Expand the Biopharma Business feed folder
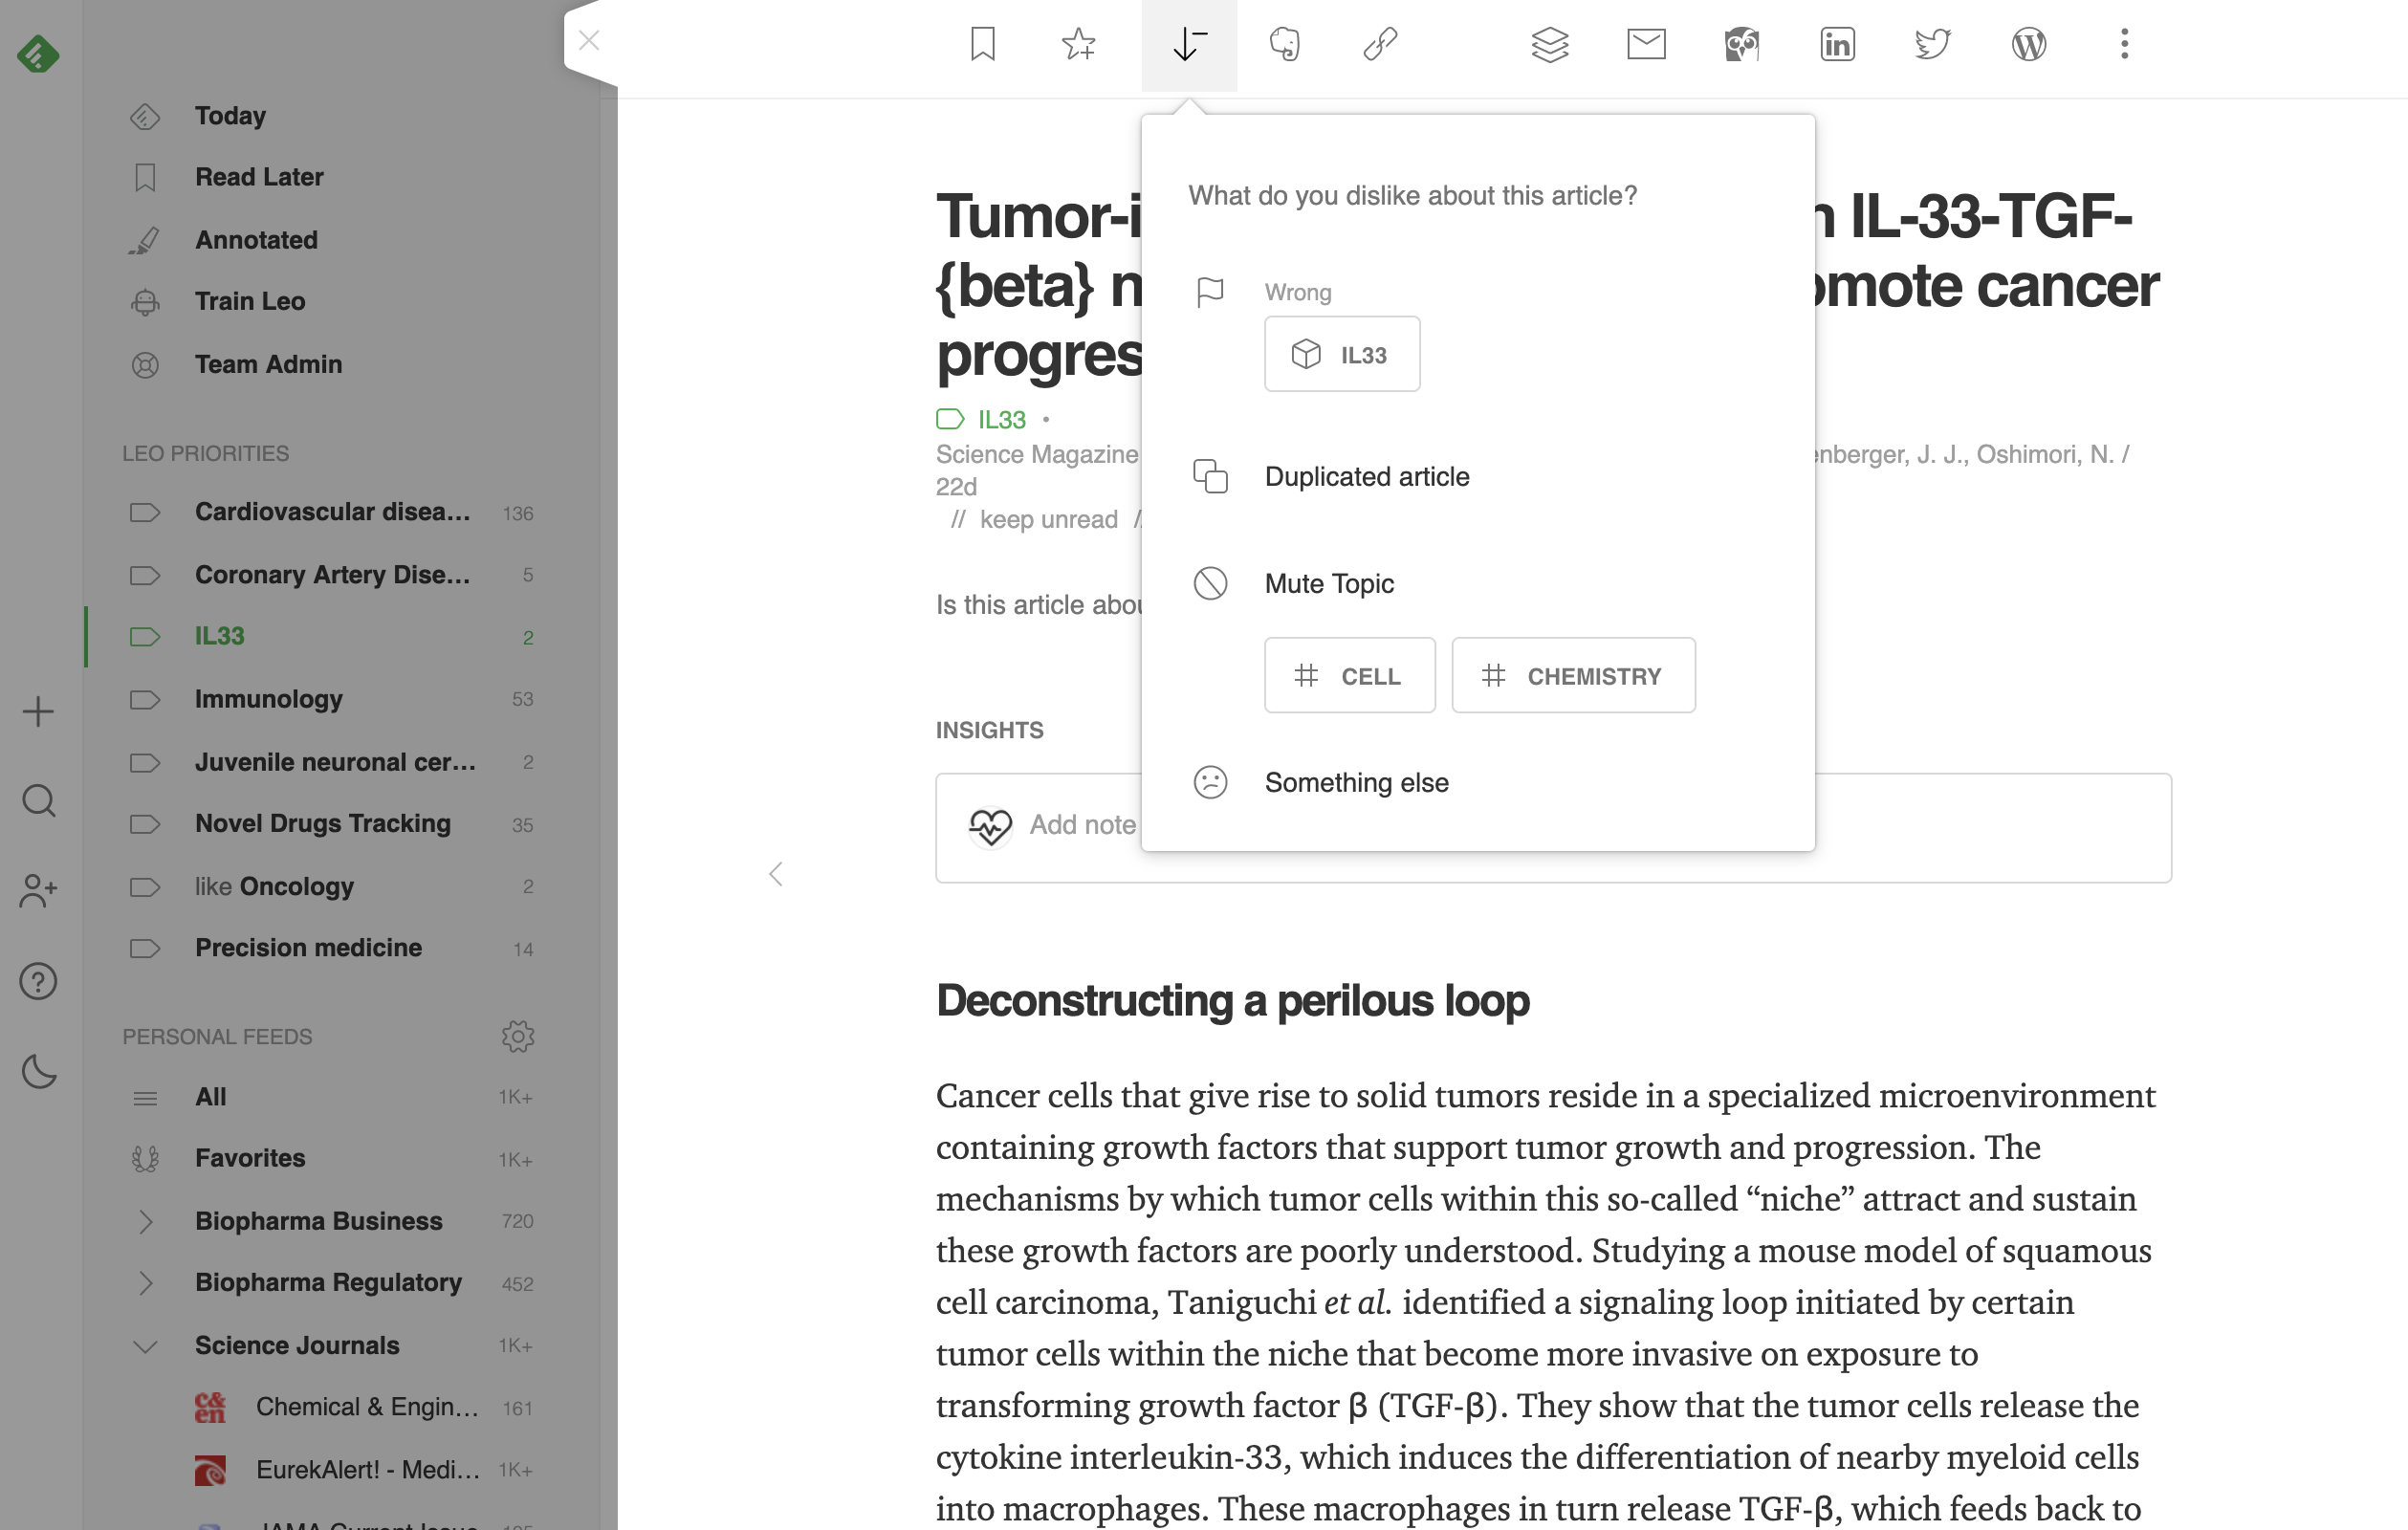Screen dimensions: 2408x1530 [x=145, y=1221]
